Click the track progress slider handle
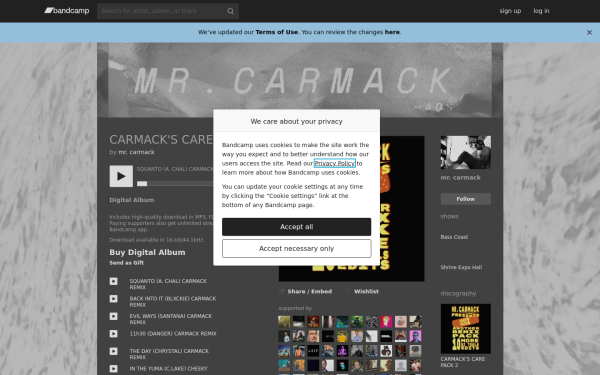The height and width of the screenshot is (375, 600). (142, 184)
